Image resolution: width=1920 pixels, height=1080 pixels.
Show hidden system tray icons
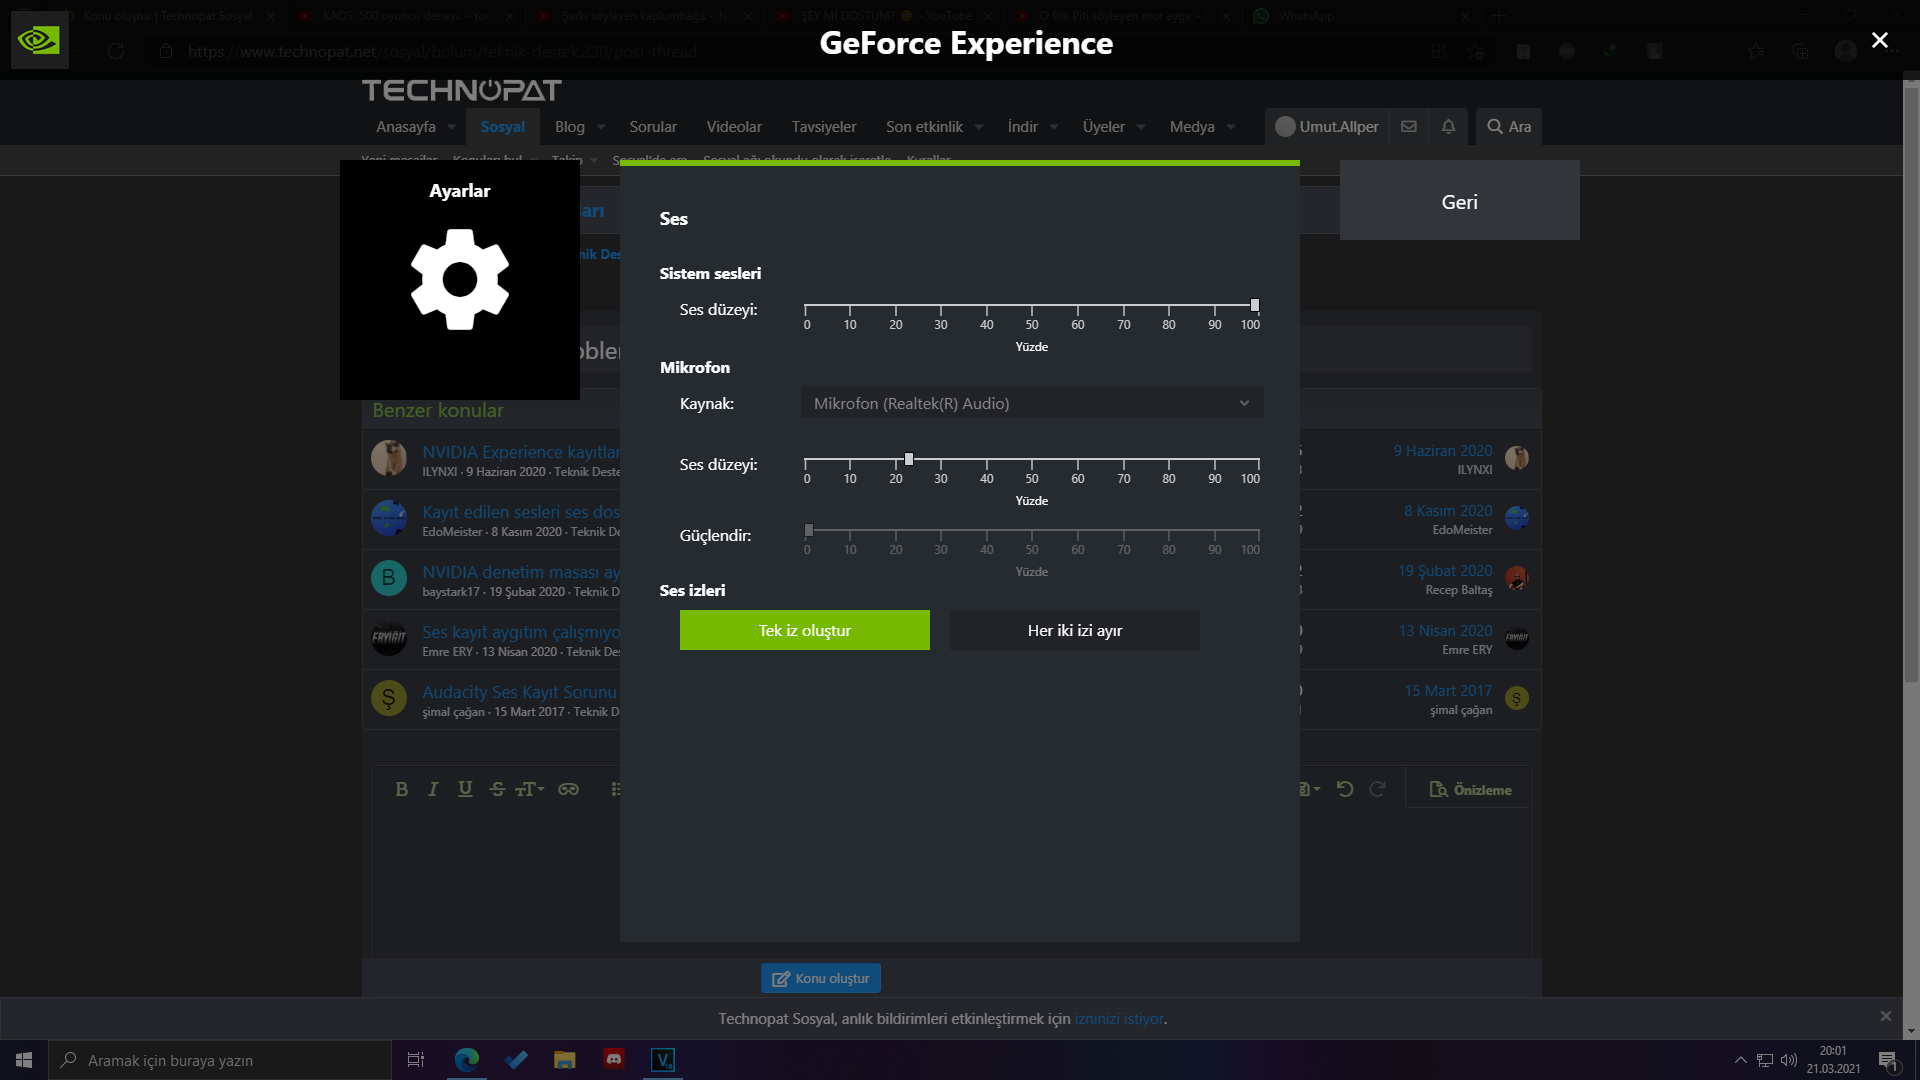coord(1740,1060)
